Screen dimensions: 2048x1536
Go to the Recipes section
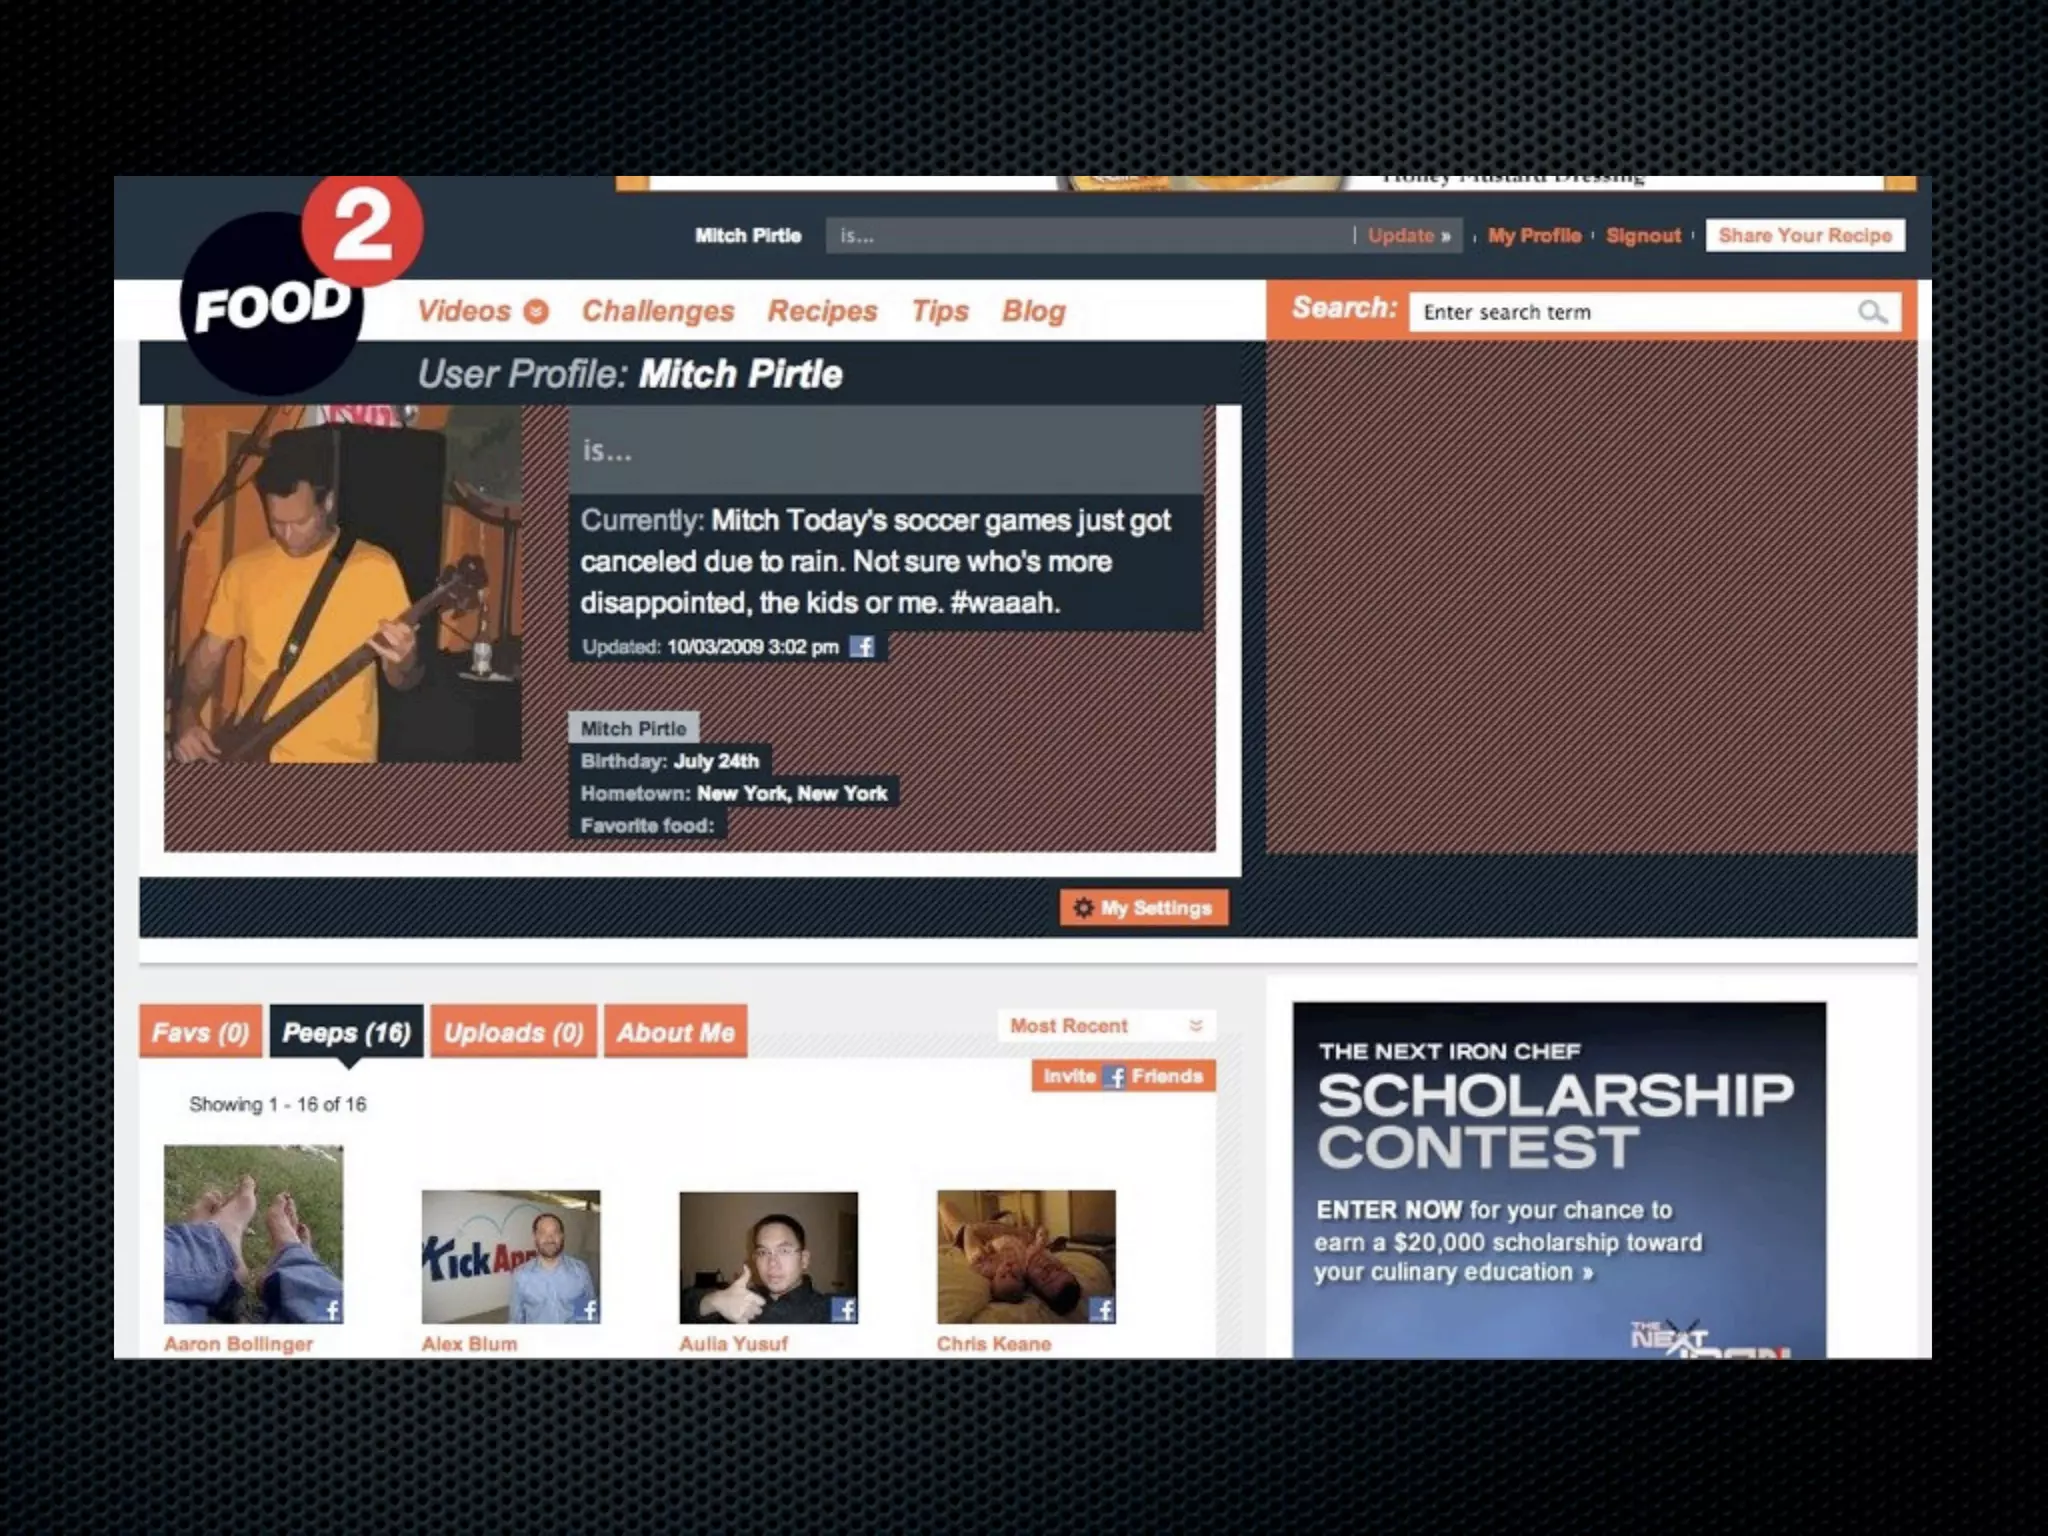click(x=822, y=311)
